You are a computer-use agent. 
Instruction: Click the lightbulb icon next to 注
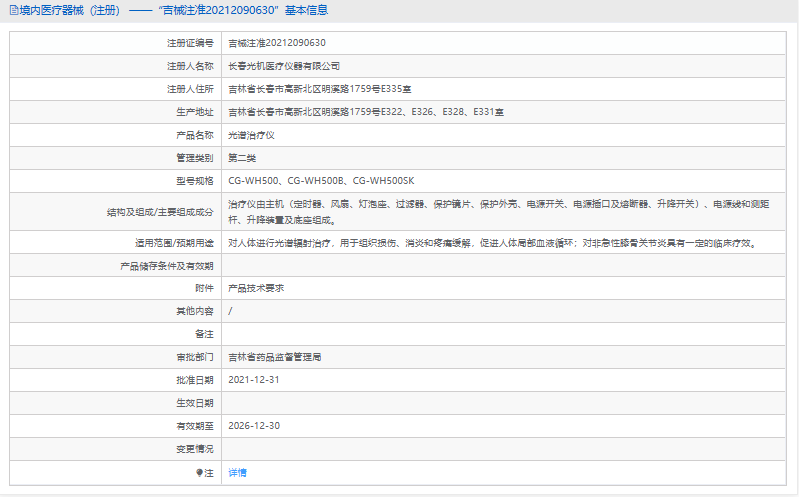pyautogui.click(x=199, y=473)
